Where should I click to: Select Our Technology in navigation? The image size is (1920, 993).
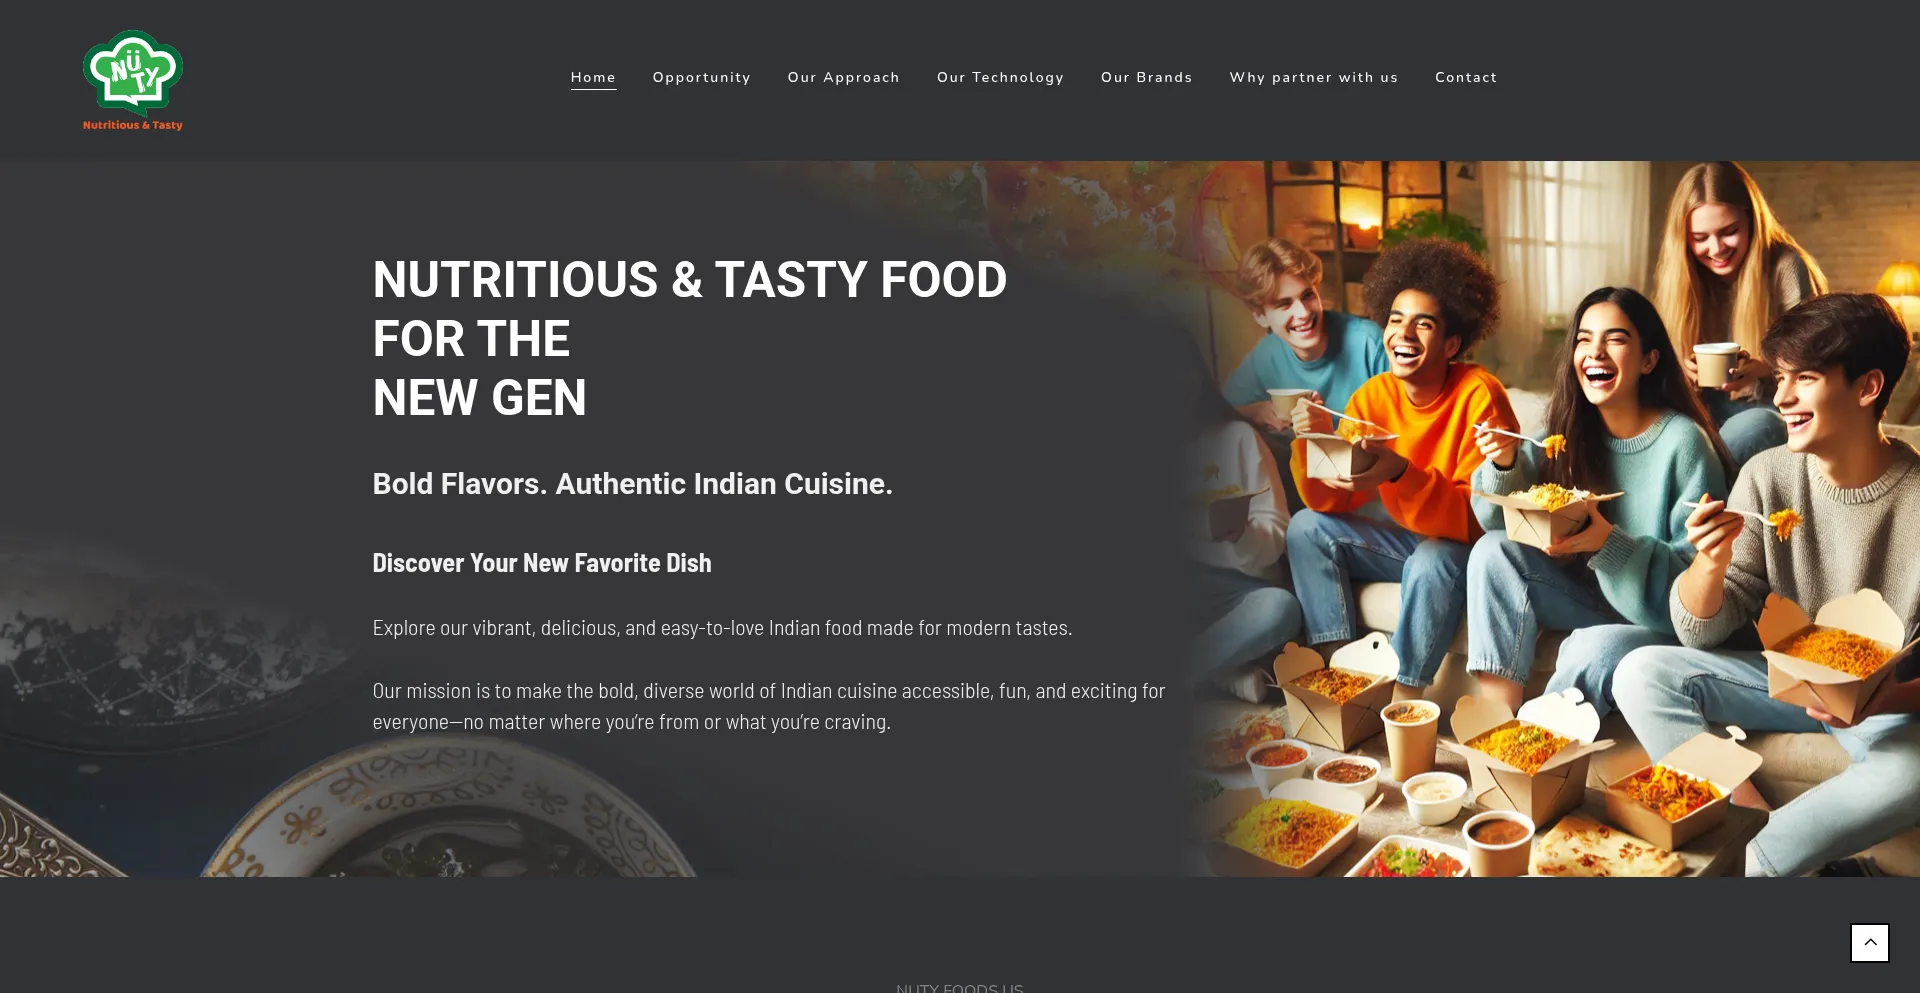pos(1000,77)
